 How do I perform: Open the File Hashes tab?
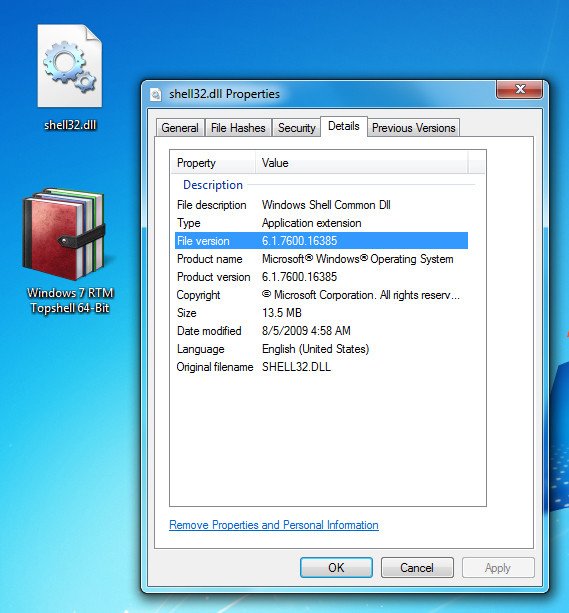[238, 128]
